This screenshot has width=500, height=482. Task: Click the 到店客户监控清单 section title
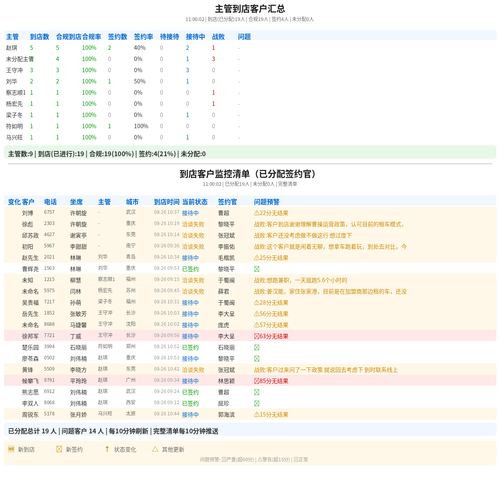(247, 174)
